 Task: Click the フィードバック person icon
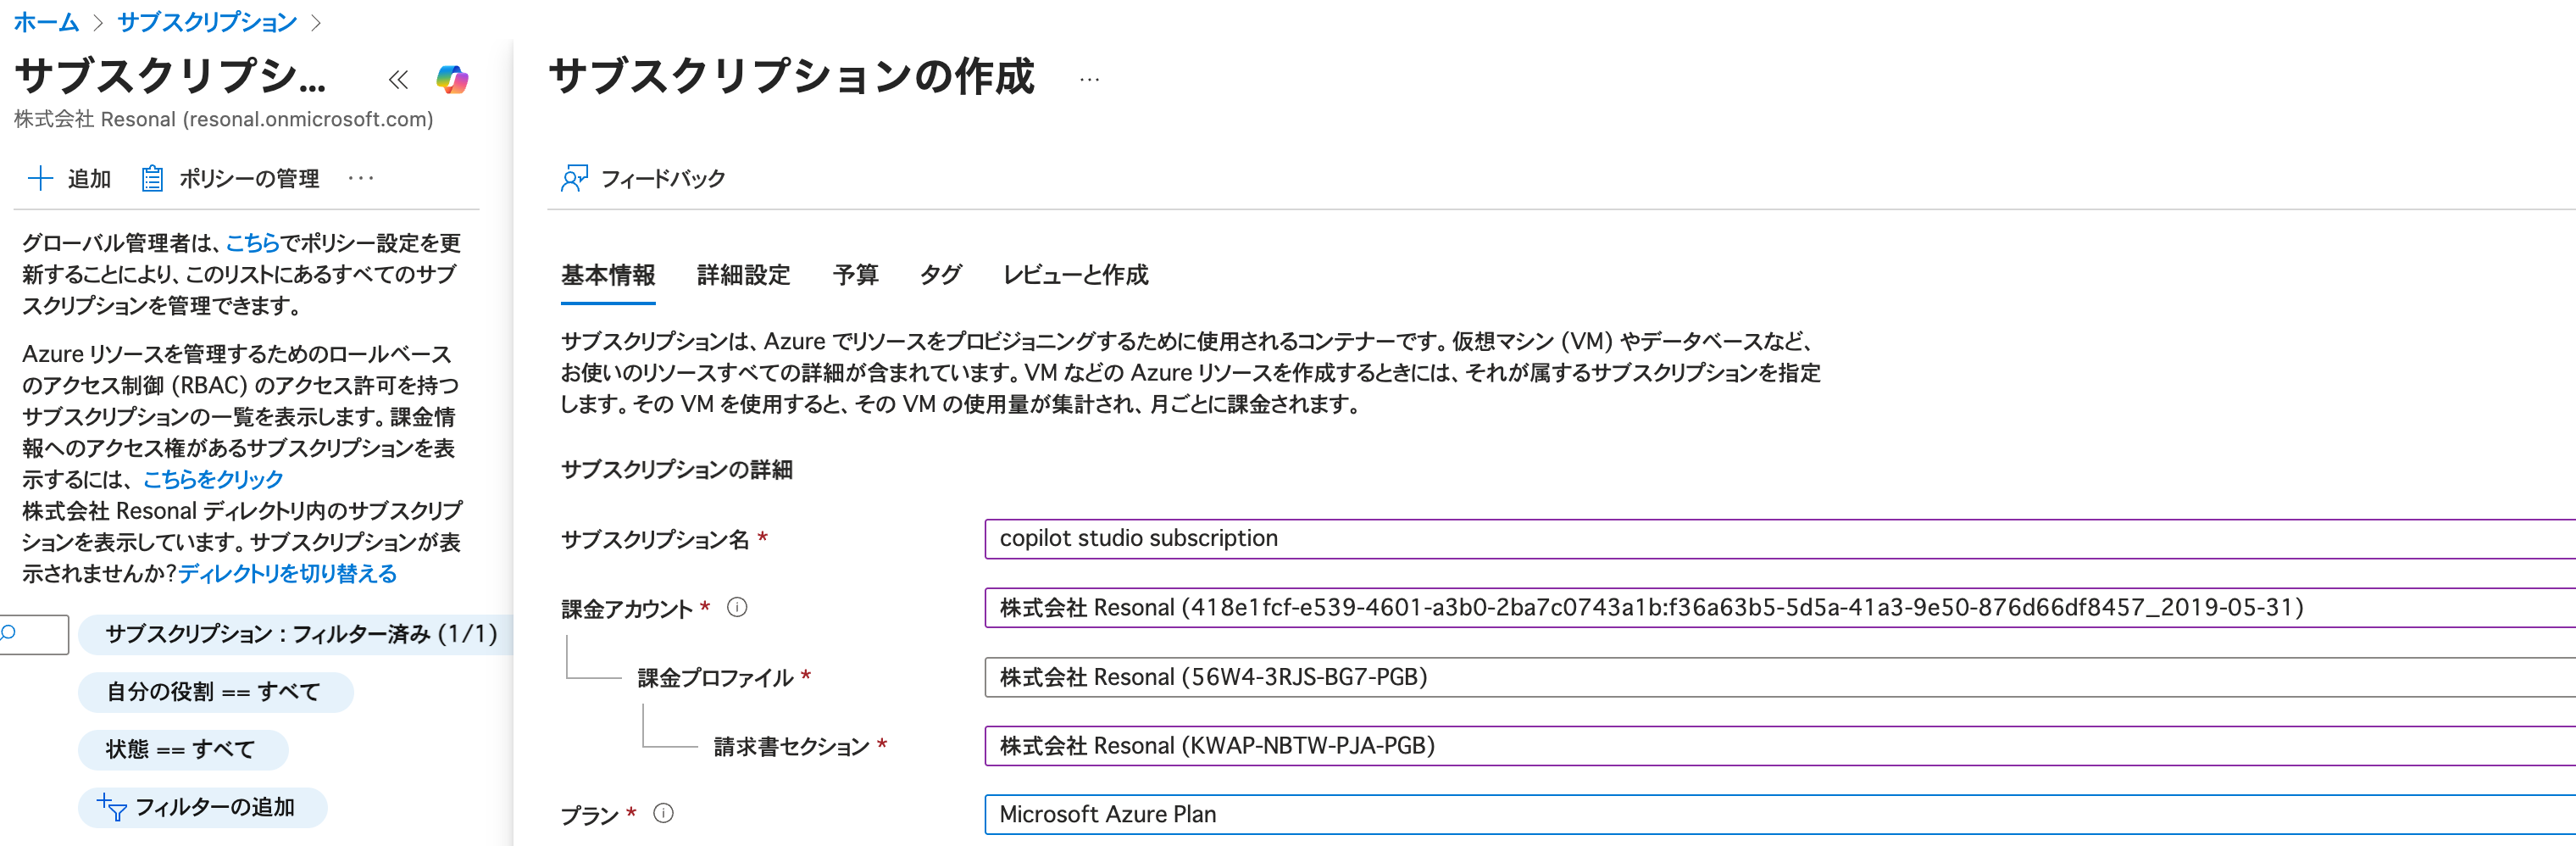[574, 178]
